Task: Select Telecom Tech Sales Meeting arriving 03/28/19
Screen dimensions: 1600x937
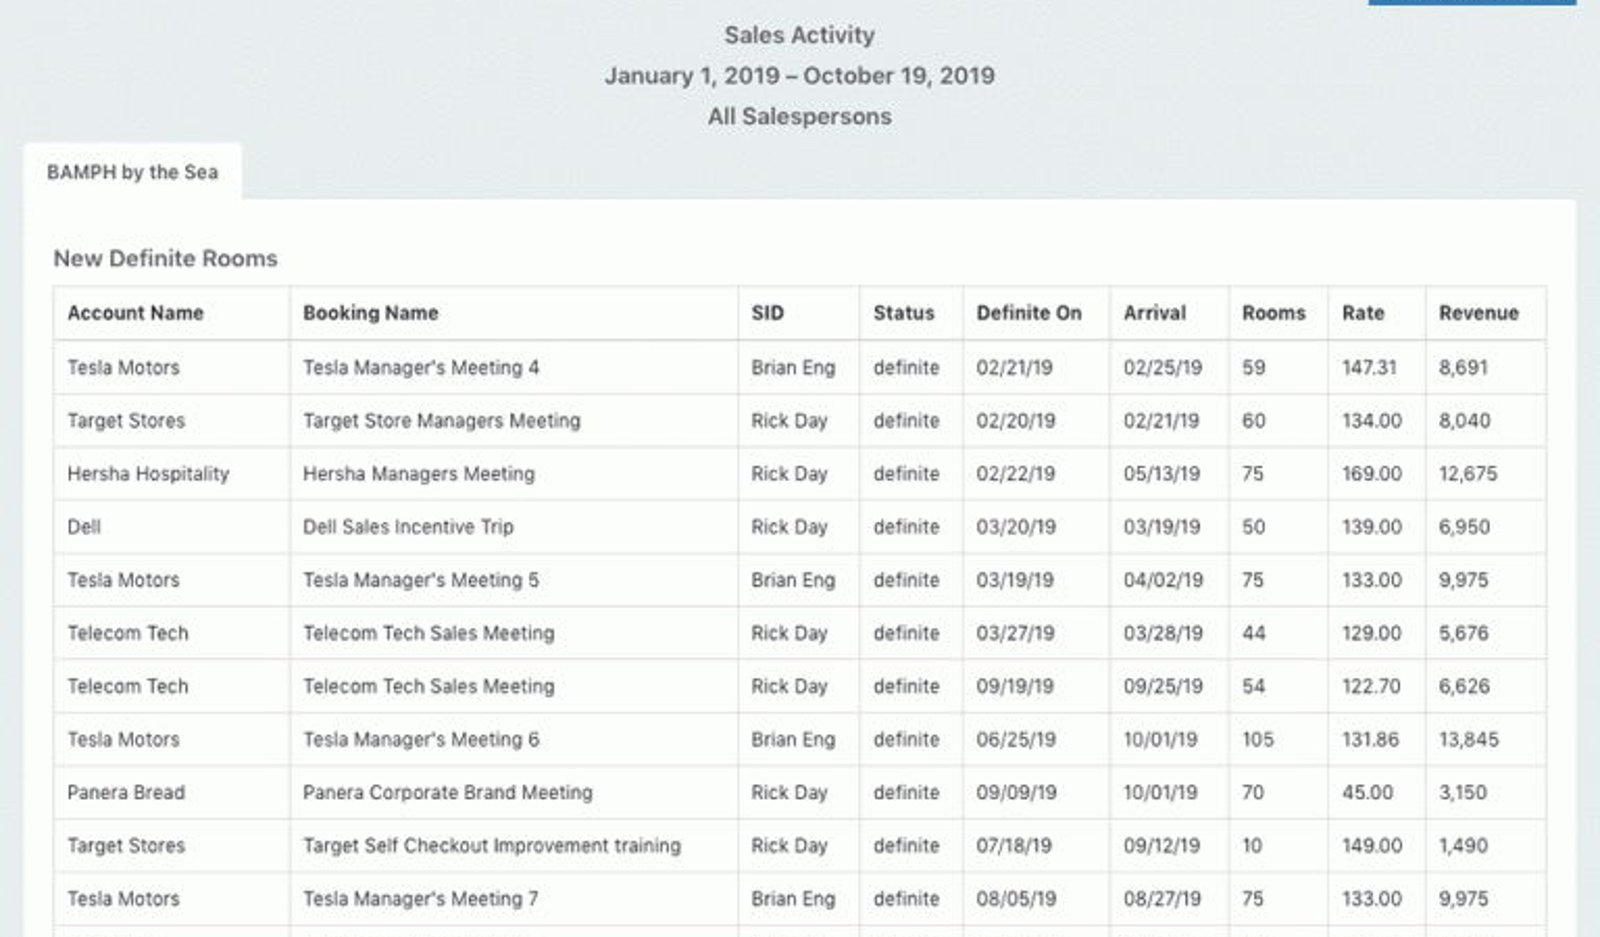Action: point(428,633)
